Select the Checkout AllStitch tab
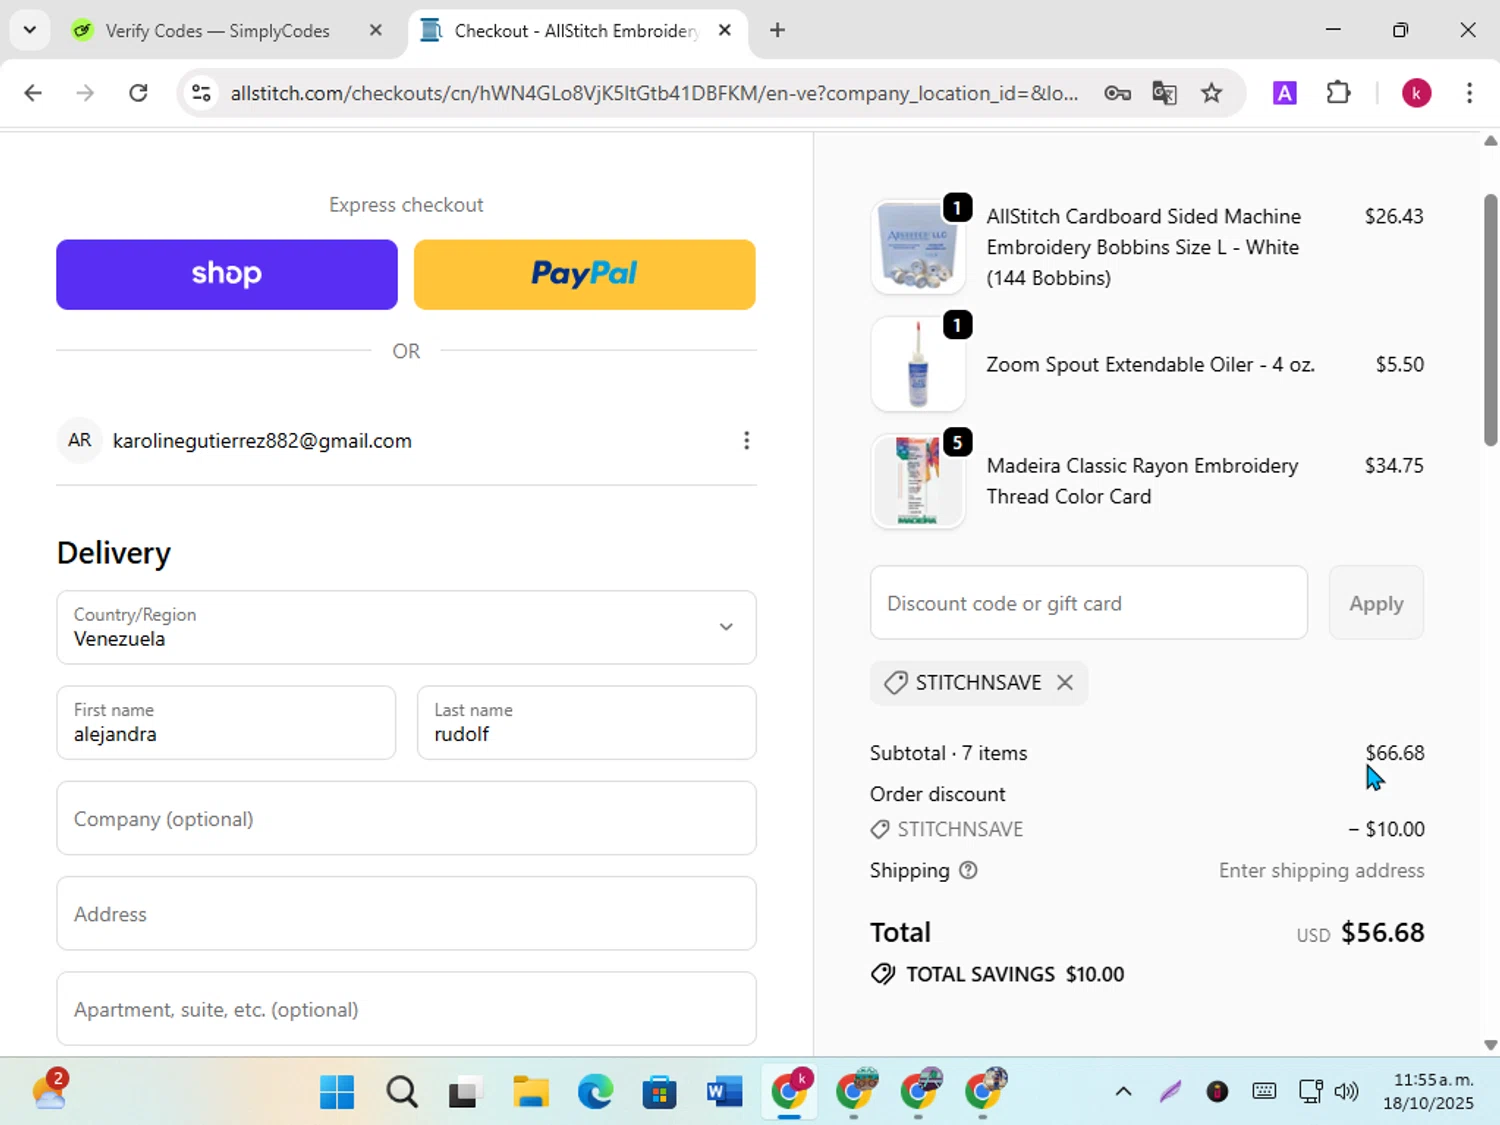 point(575,31)
